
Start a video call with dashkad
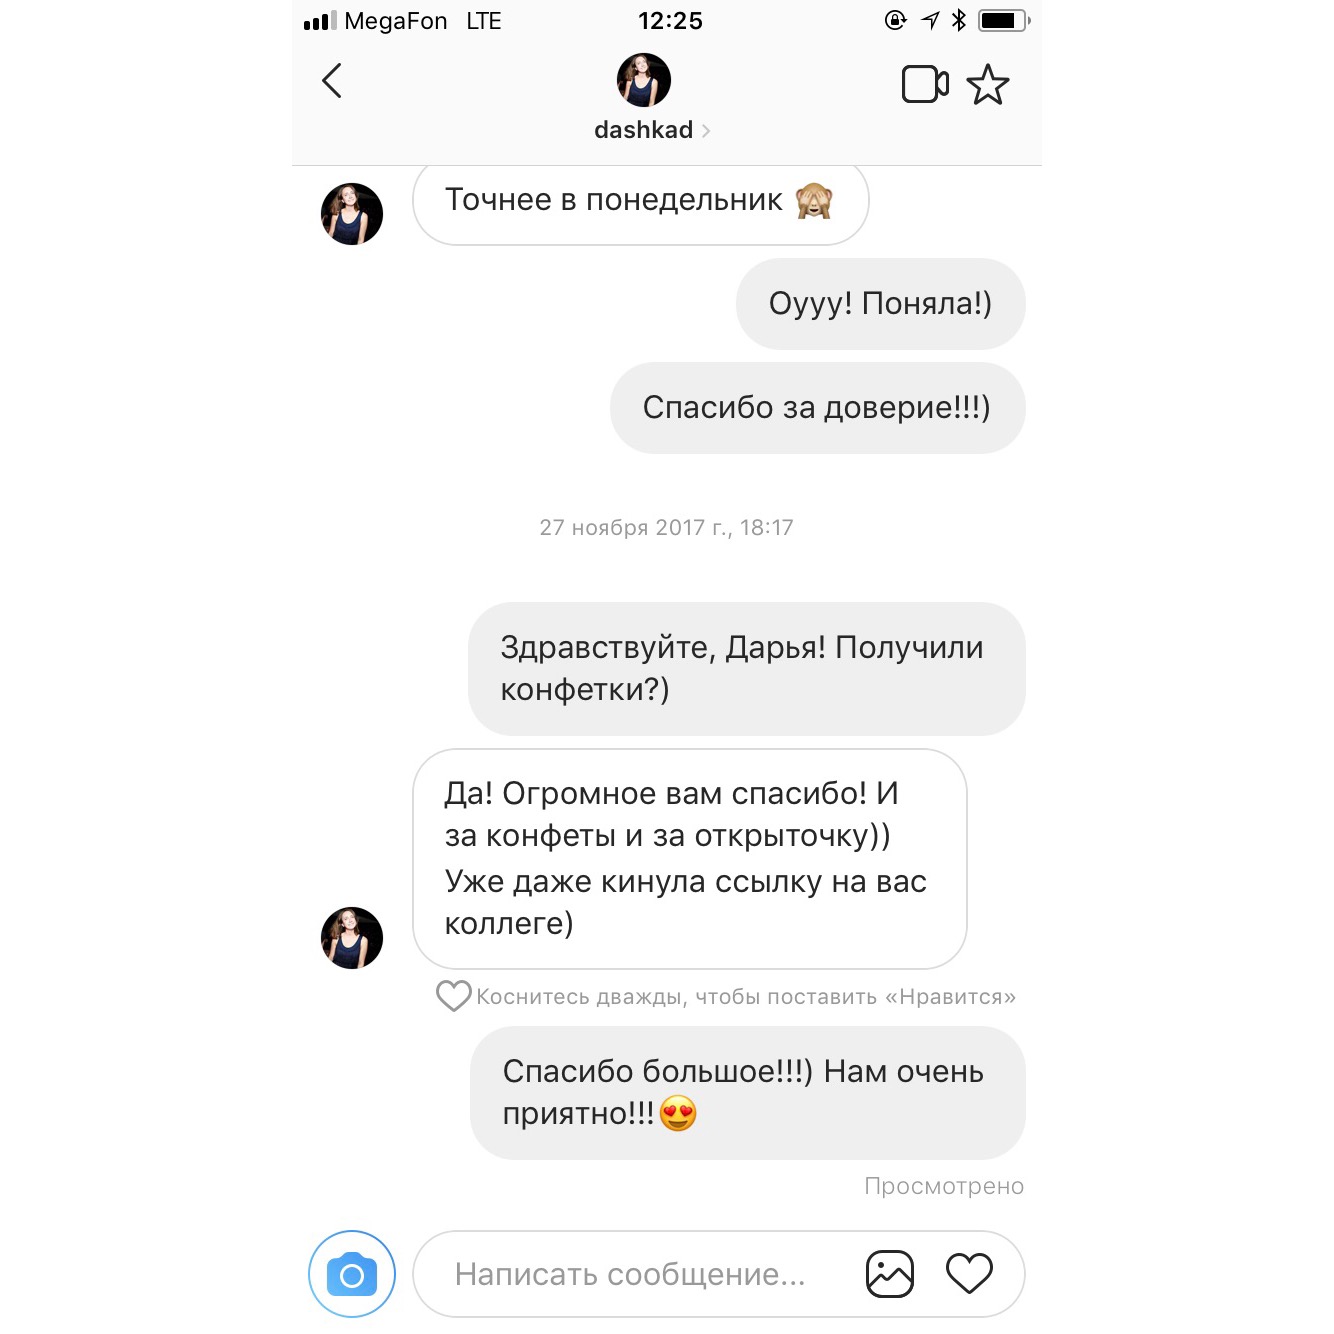point(925,84)
